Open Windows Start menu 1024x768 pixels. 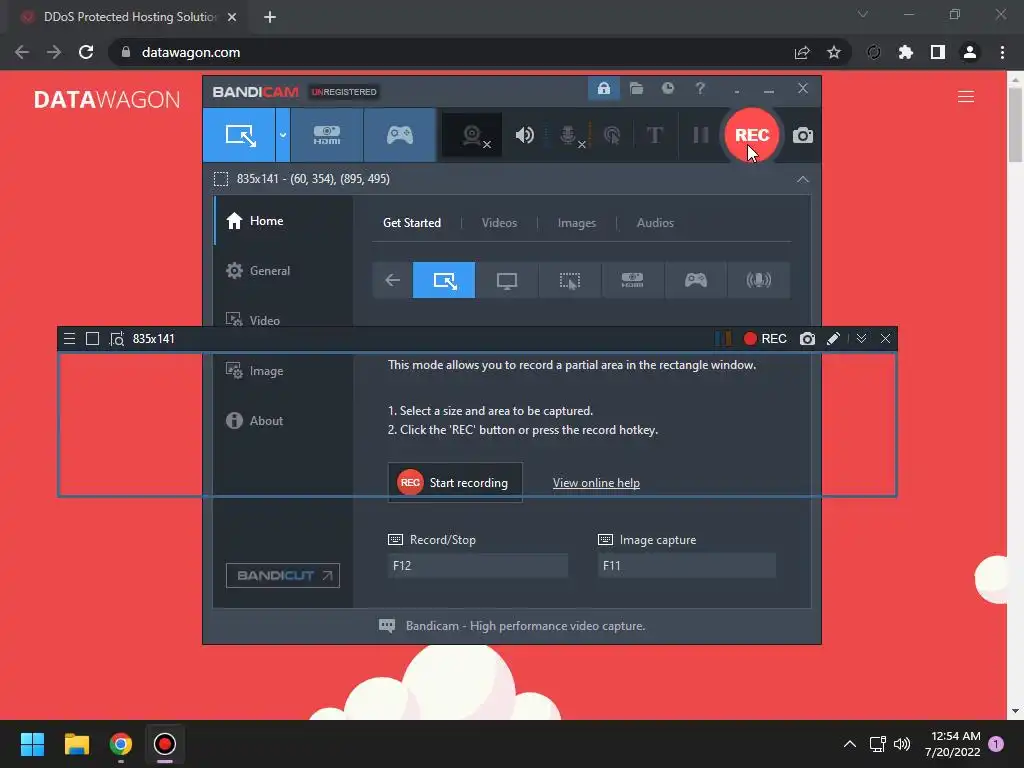[32, 744]
